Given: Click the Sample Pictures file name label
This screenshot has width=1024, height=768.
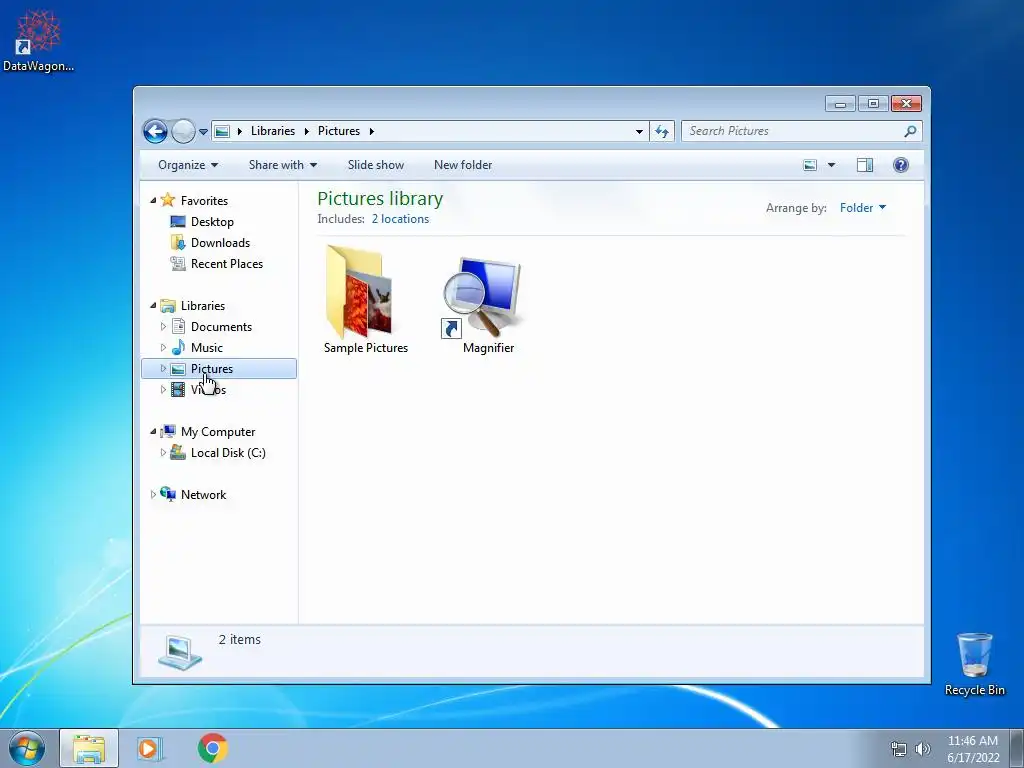Looking at the screenshot, I should [x=366, y=348].
